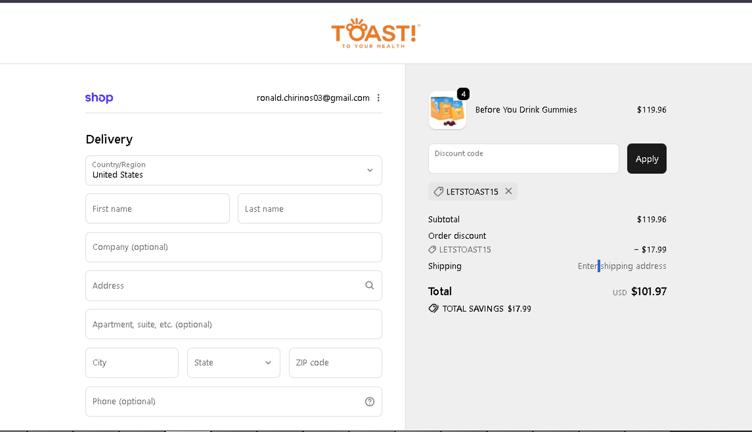Click the Shipping label
This screenshot has width=752, height=432.
[445, 266]
